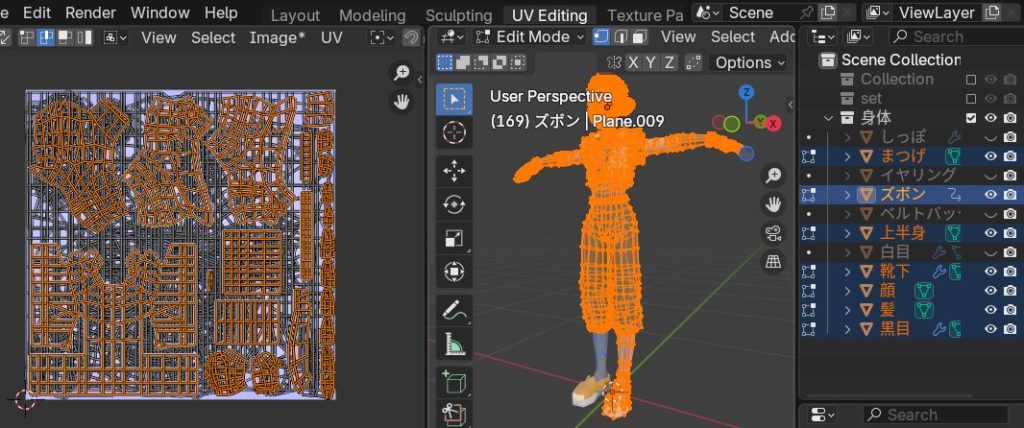1024x428 pixels.
Task: Switch to the Modeling workspace tab
Action: click(x=372, y=16)
